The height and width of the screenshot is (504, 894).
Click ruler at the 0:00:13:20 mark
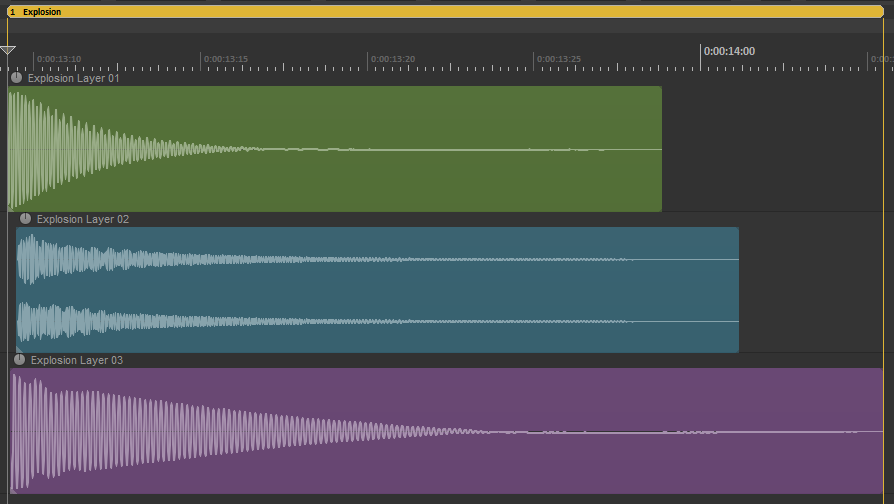coord(367,62)
